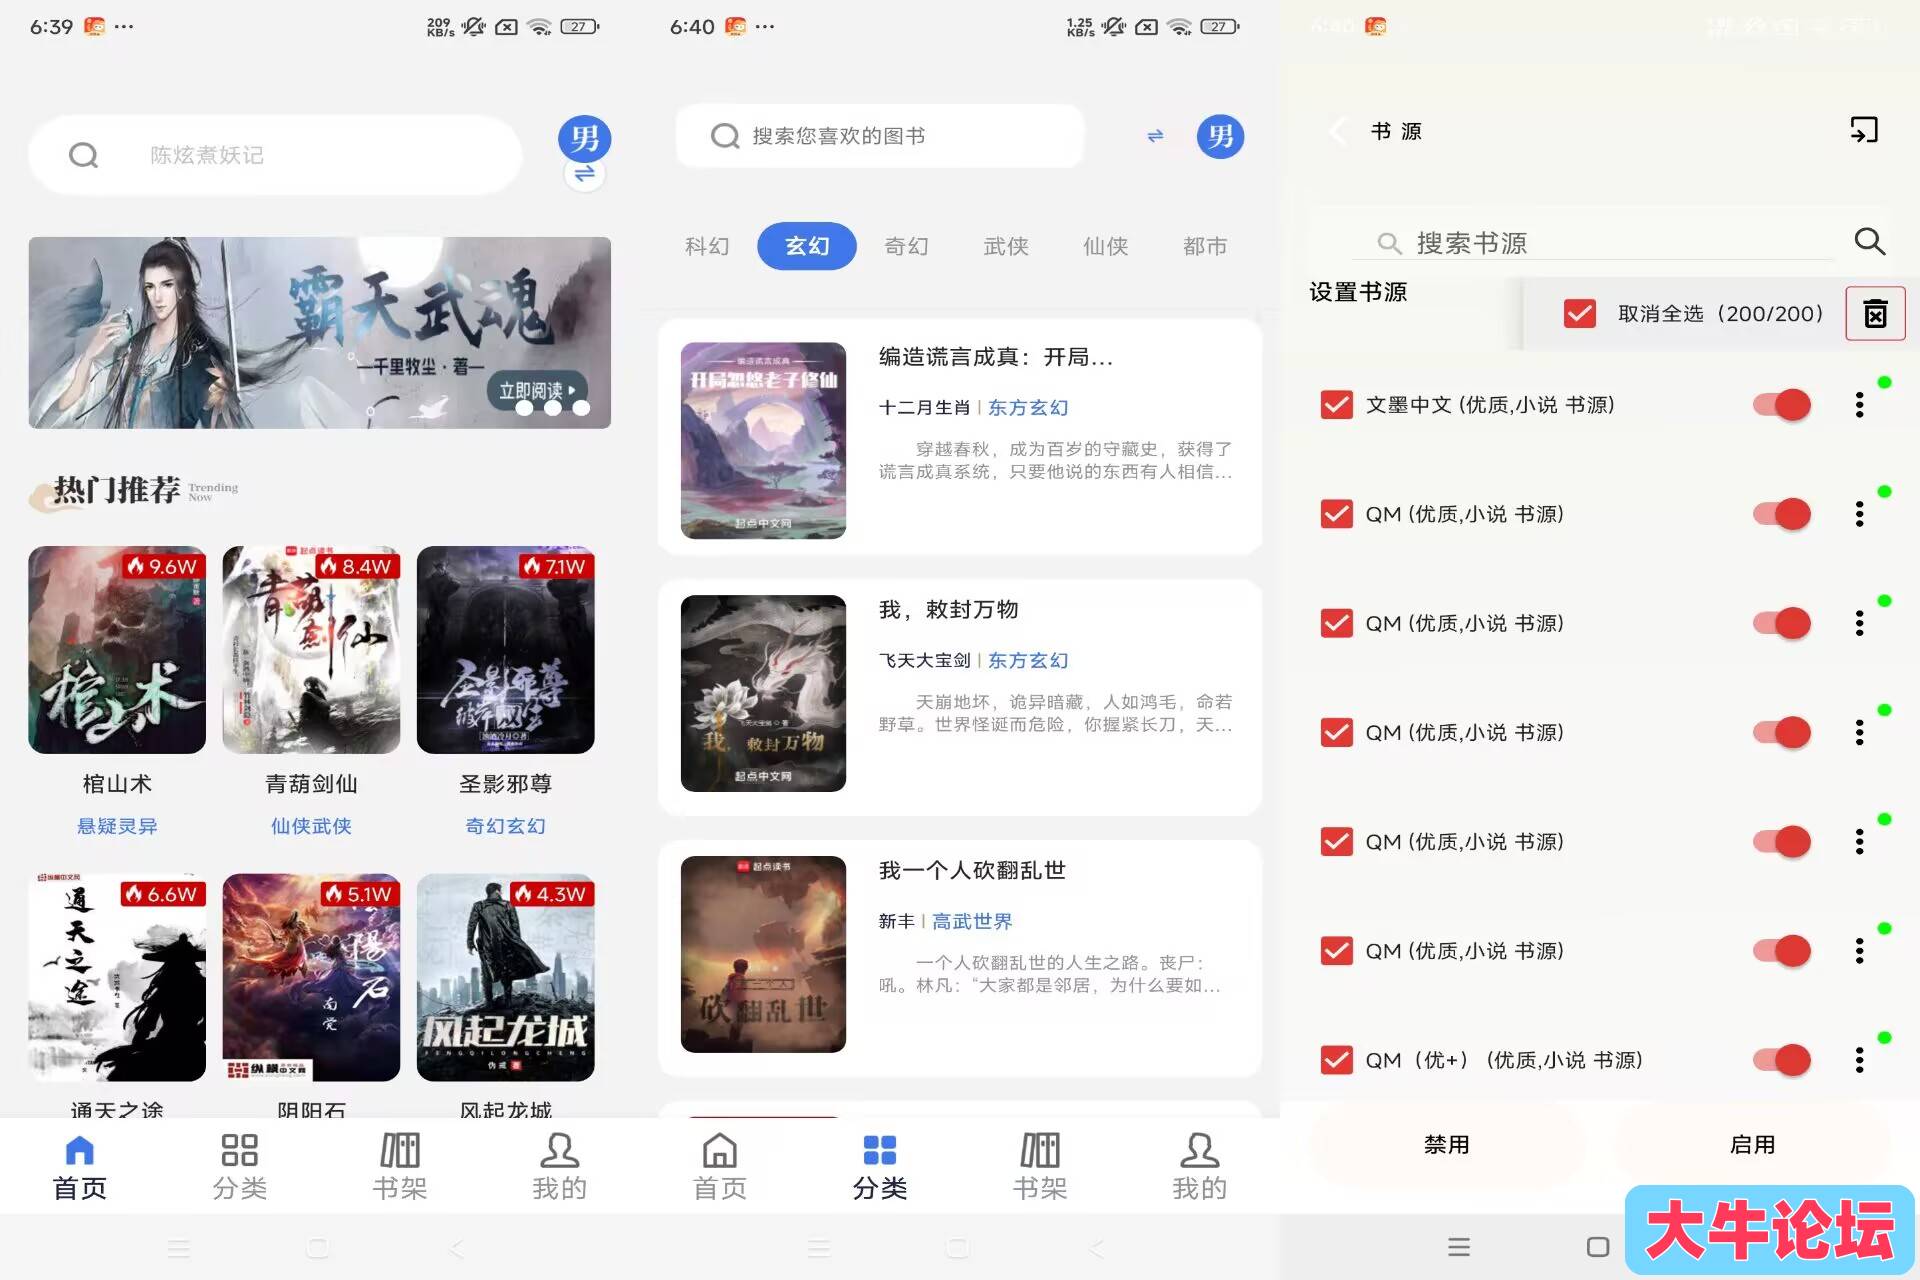The height and width of the screenshot is (1280, 1920).
Task: Tap the 分类 icon on the category screen bar
Action: [880, 1150]
